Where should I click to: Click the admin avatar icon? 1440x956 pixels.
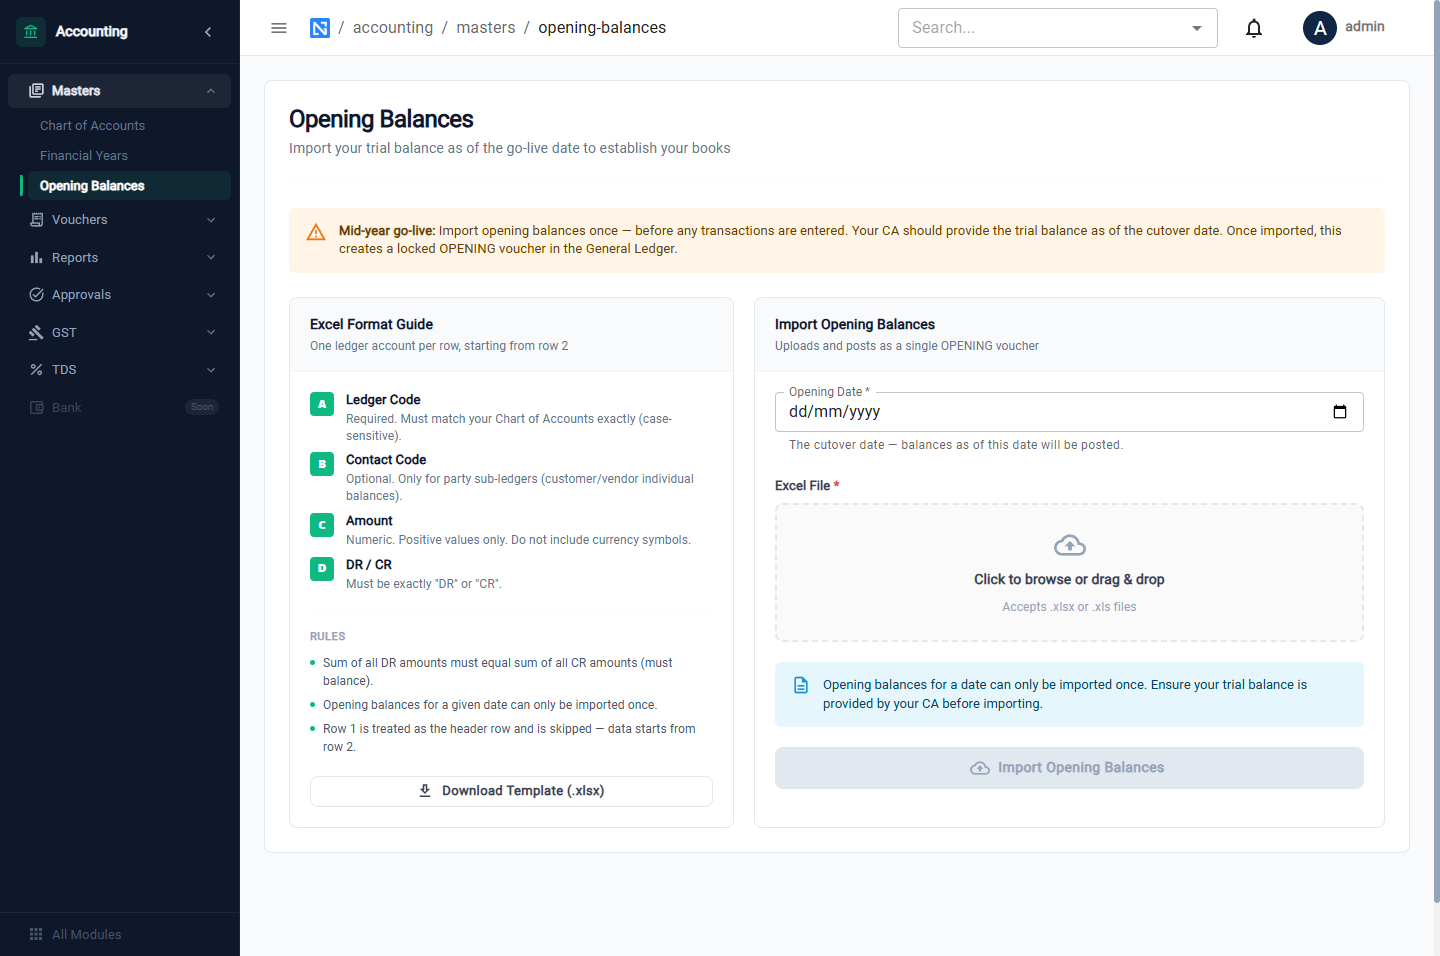click(1320, 28)
